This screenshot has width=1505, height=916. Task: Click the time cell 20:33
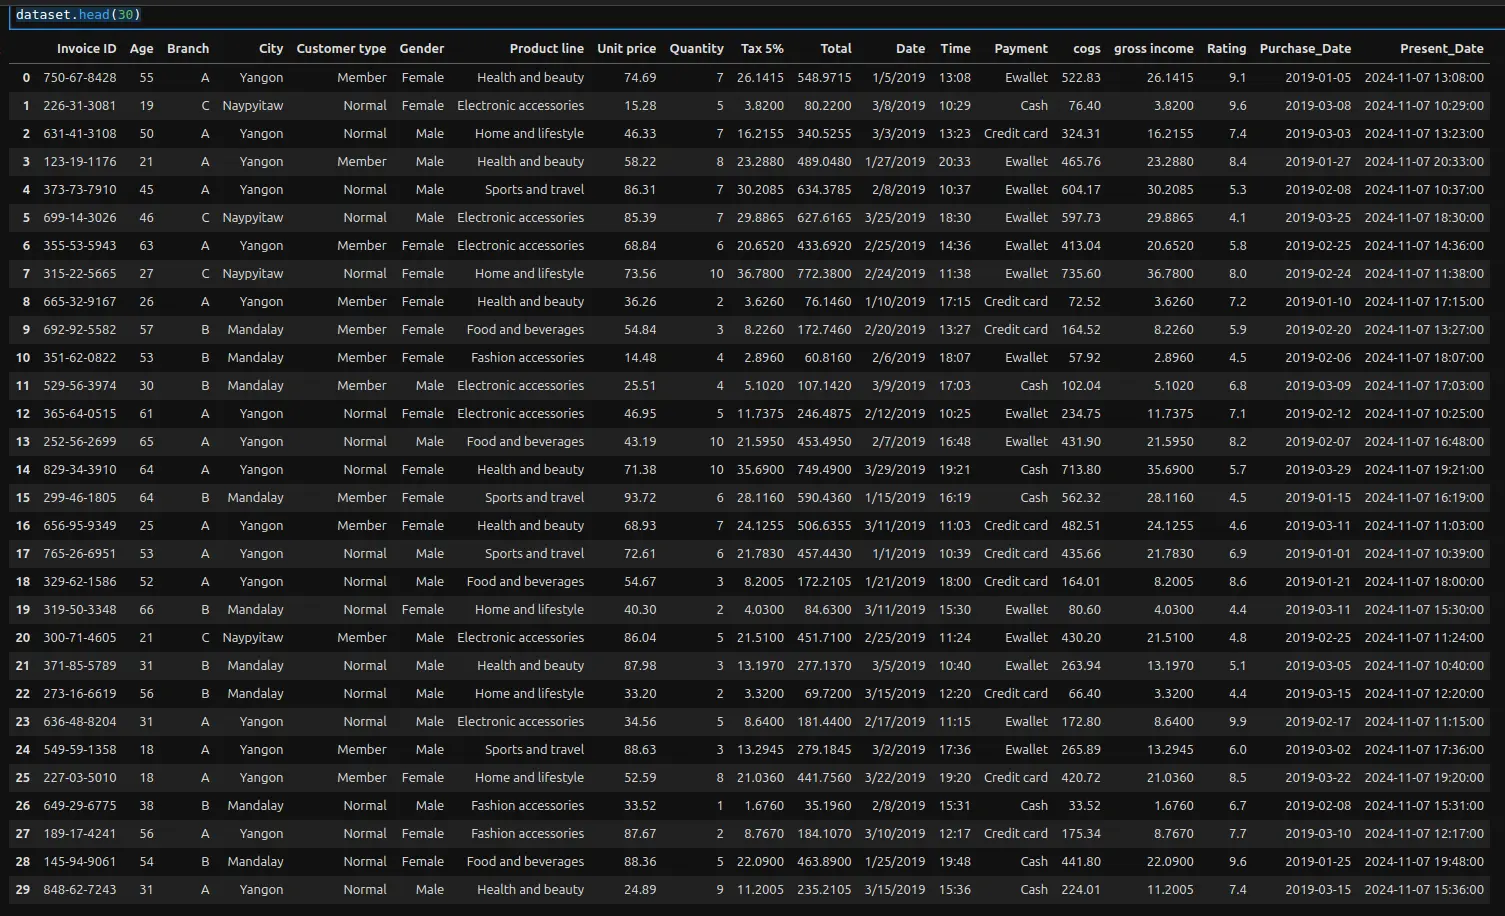click(x=955, y=161)
